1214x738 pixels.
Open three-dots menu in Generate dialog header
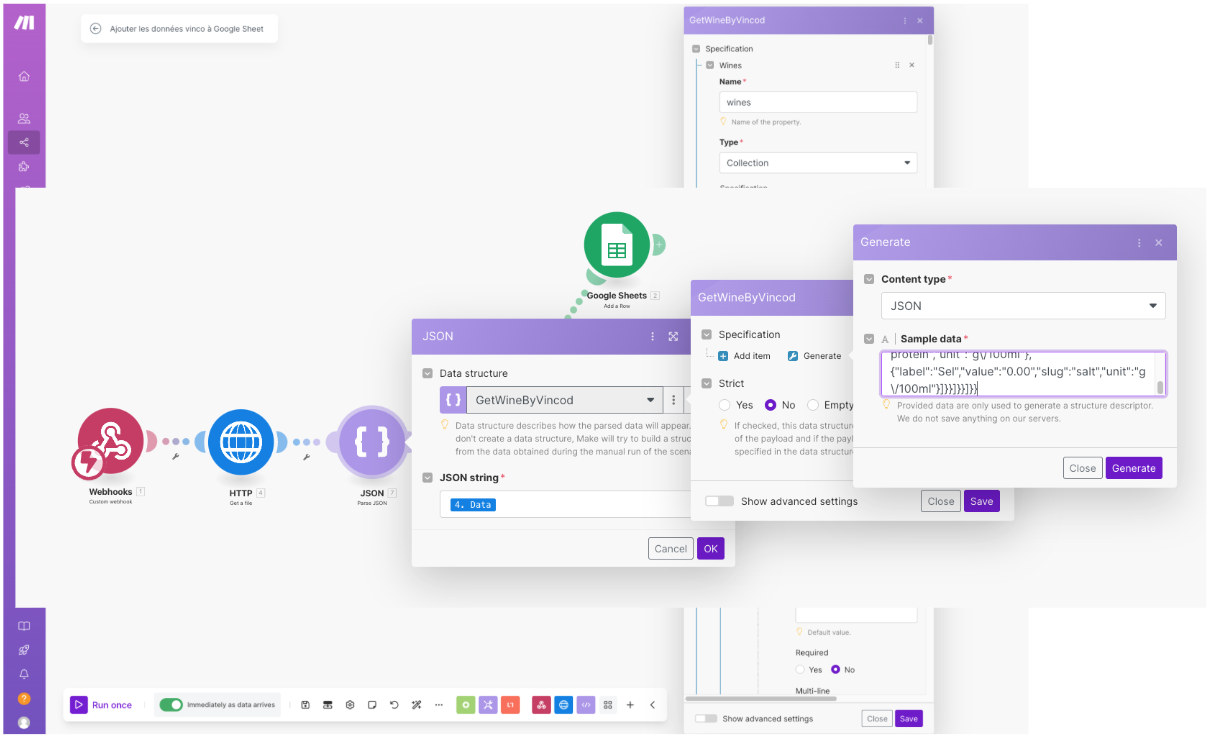(x=1139, y=242)
